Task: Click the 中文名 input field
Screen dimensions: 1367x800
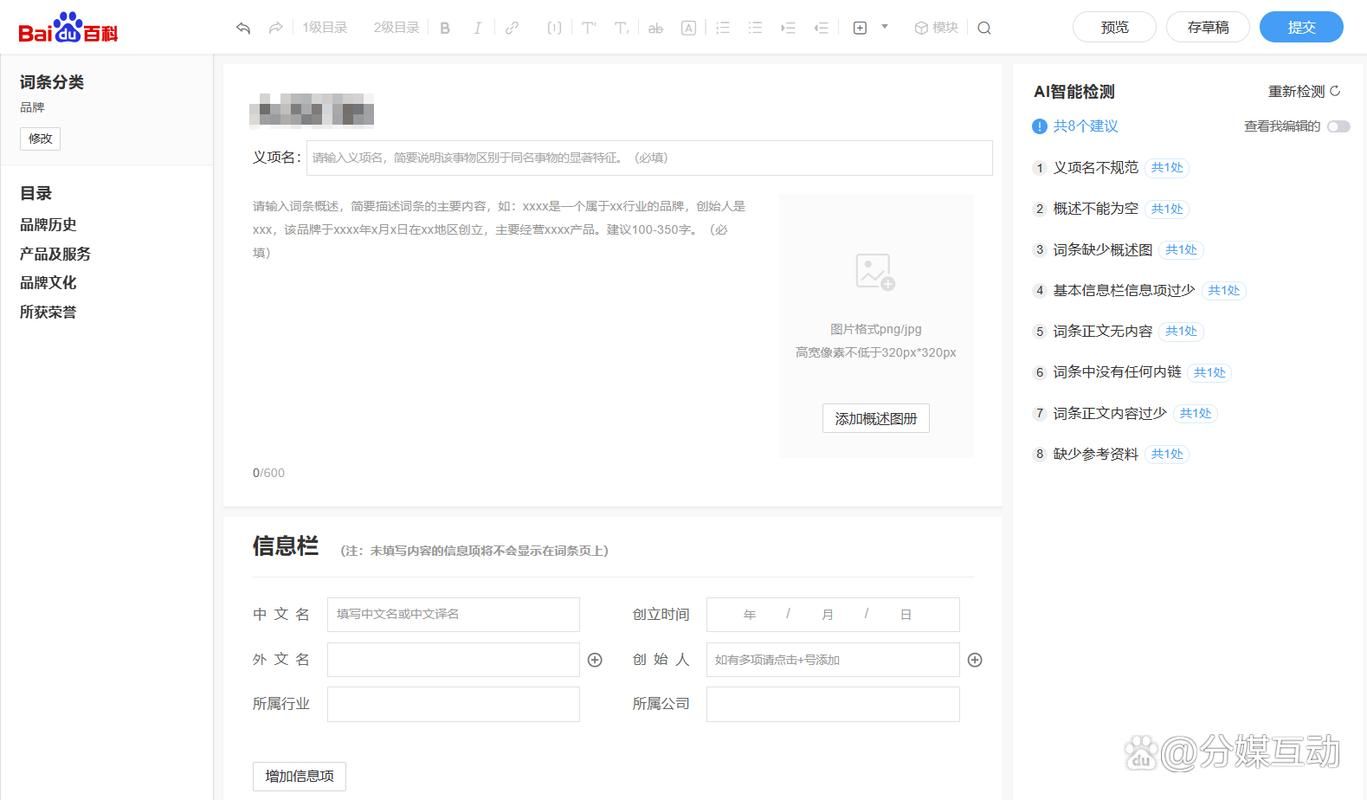Action: [x=453, y=614]
